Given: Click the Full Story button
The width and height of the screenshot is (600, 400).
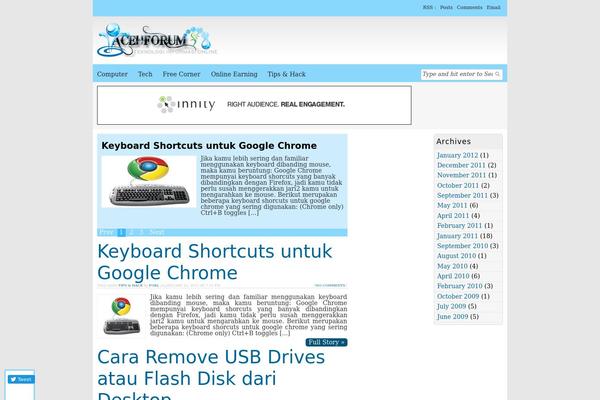Looking at the screenshot, I should pos(326,342).
